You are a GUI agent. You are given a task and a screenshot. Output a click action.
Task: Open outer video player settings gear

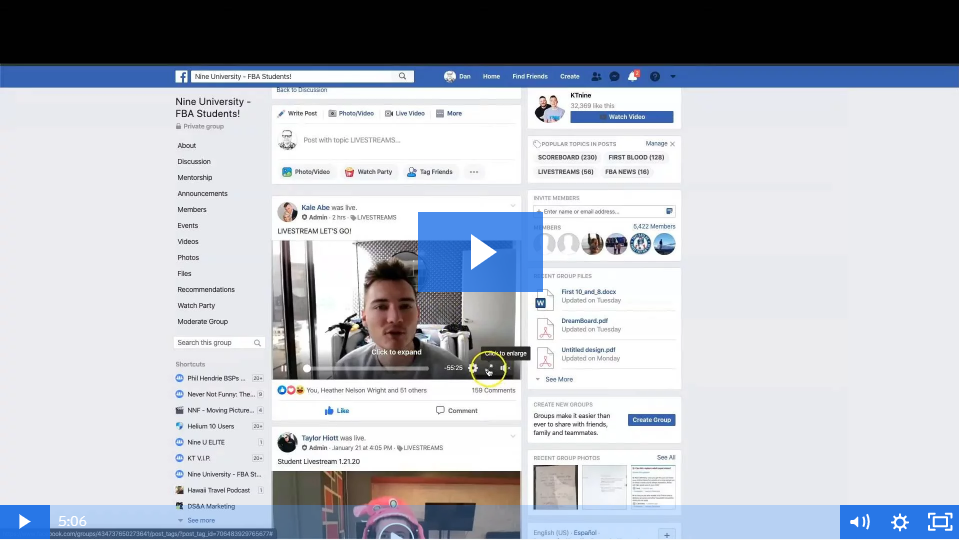pos(900,522)
